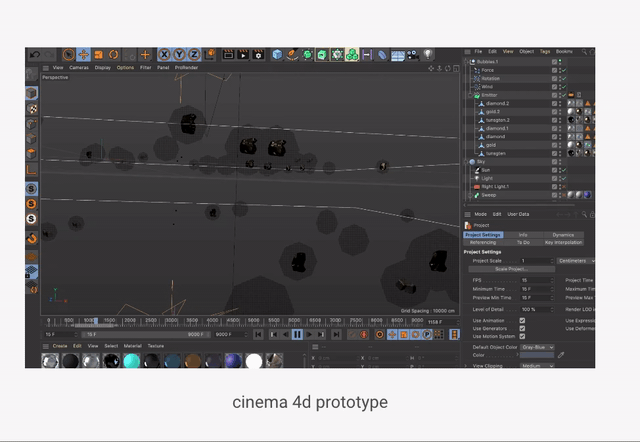640x442 pixels.
Task: Toggle the Sun enable checkmark
Action: tap(564, 170)
